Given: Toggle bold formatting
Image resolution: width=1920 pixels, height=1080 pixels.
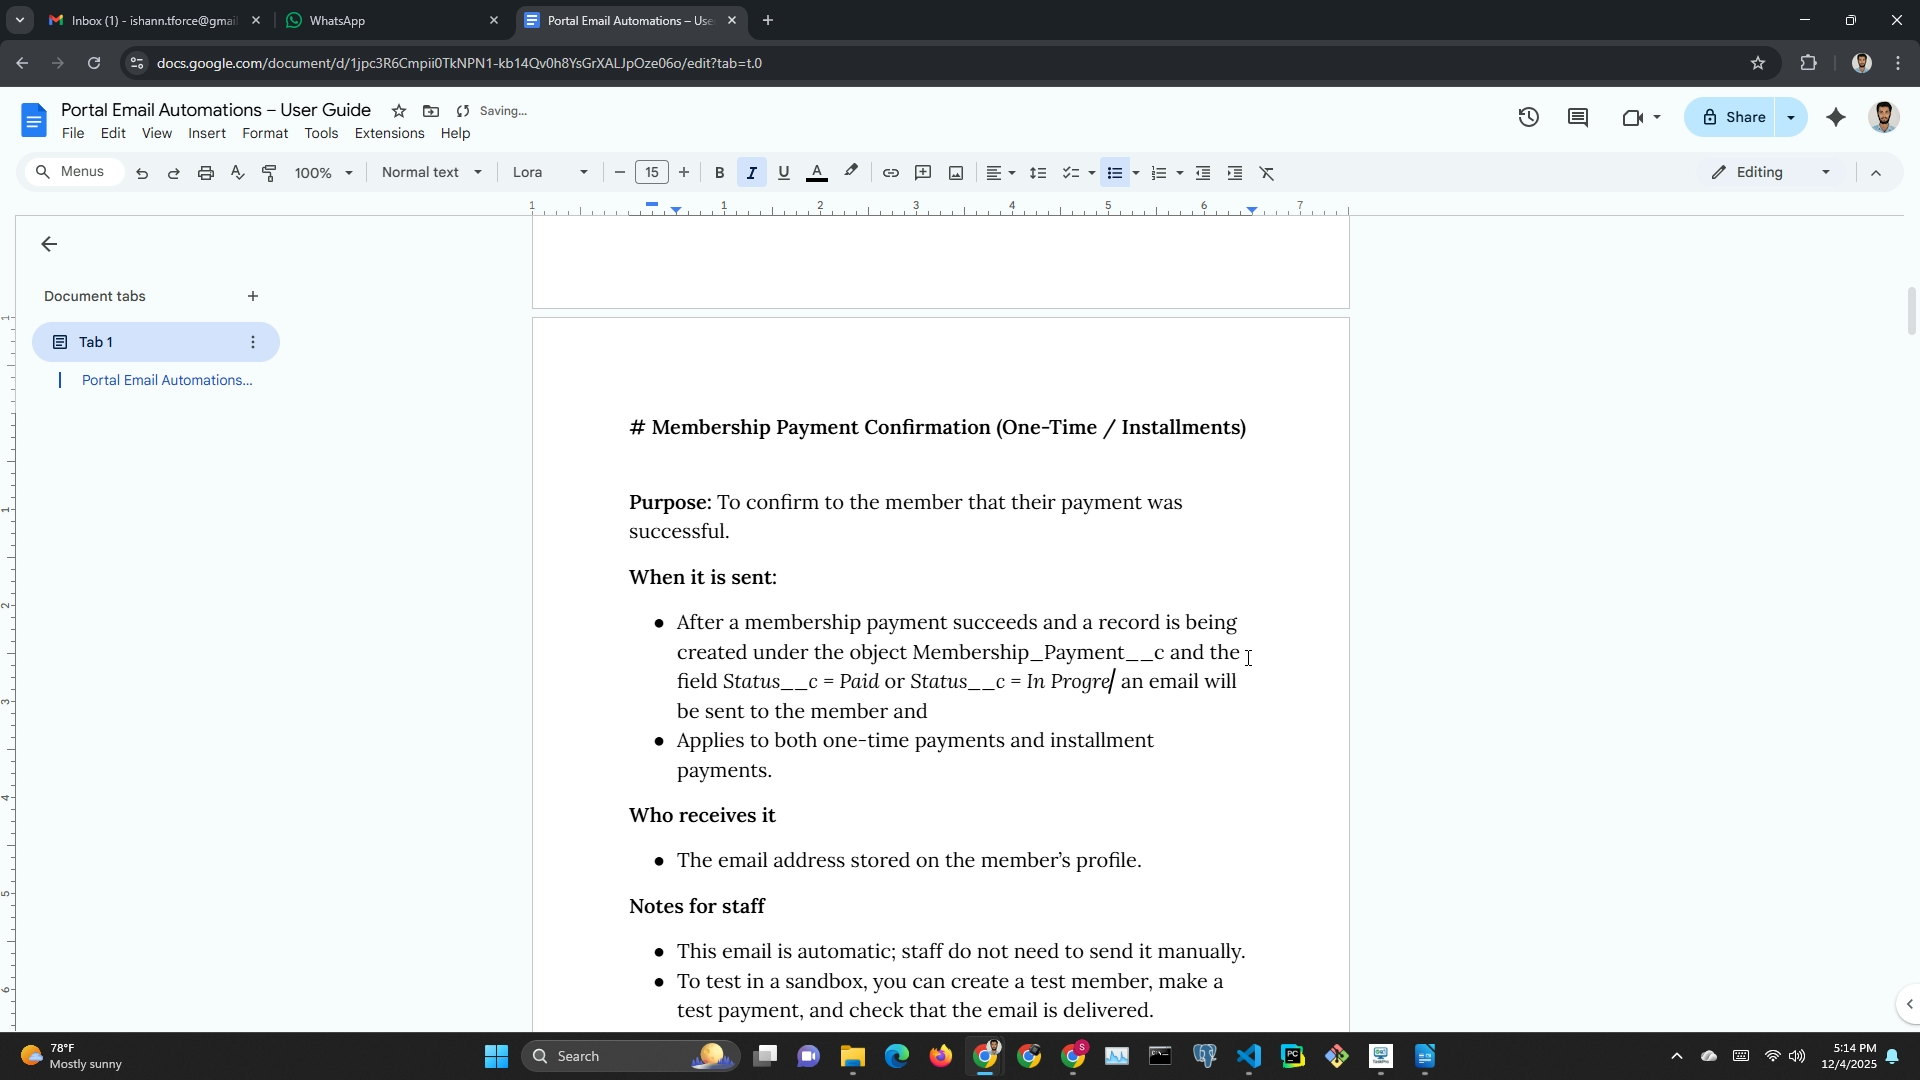Looking at the screenshot, I should (719, 173).
